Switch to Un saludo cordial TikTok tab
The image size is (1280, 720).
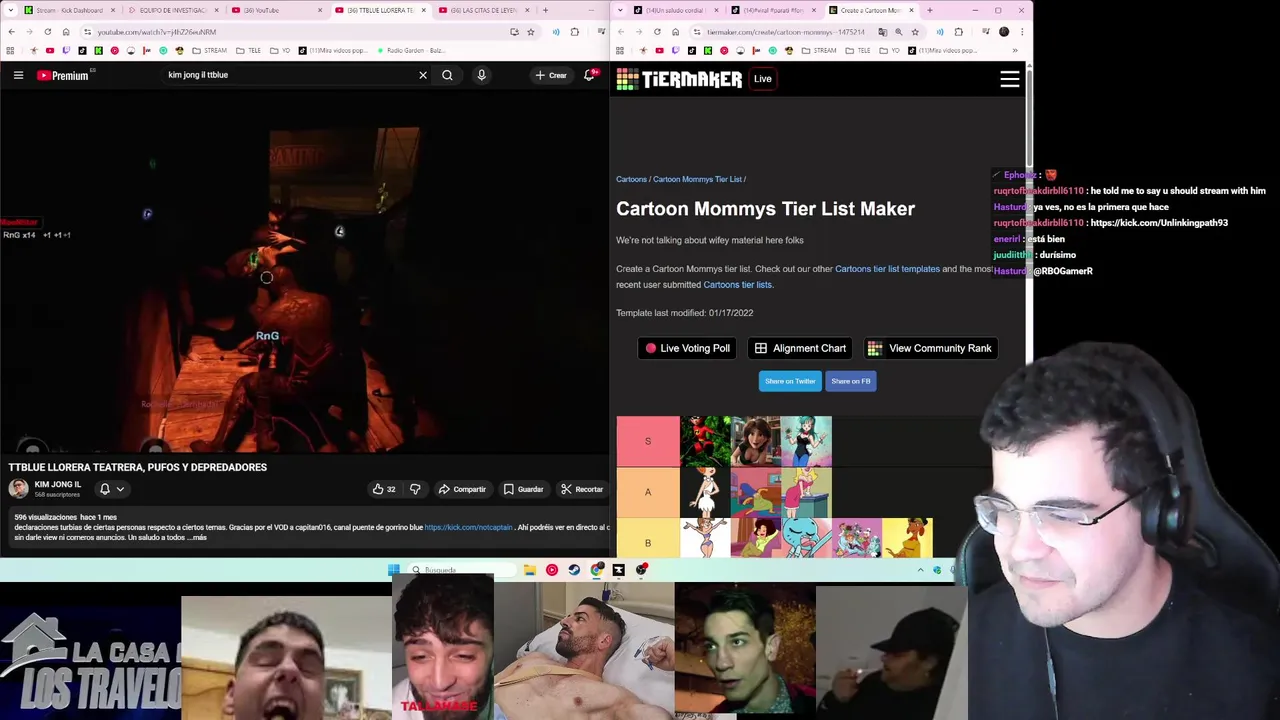point(677,10)
